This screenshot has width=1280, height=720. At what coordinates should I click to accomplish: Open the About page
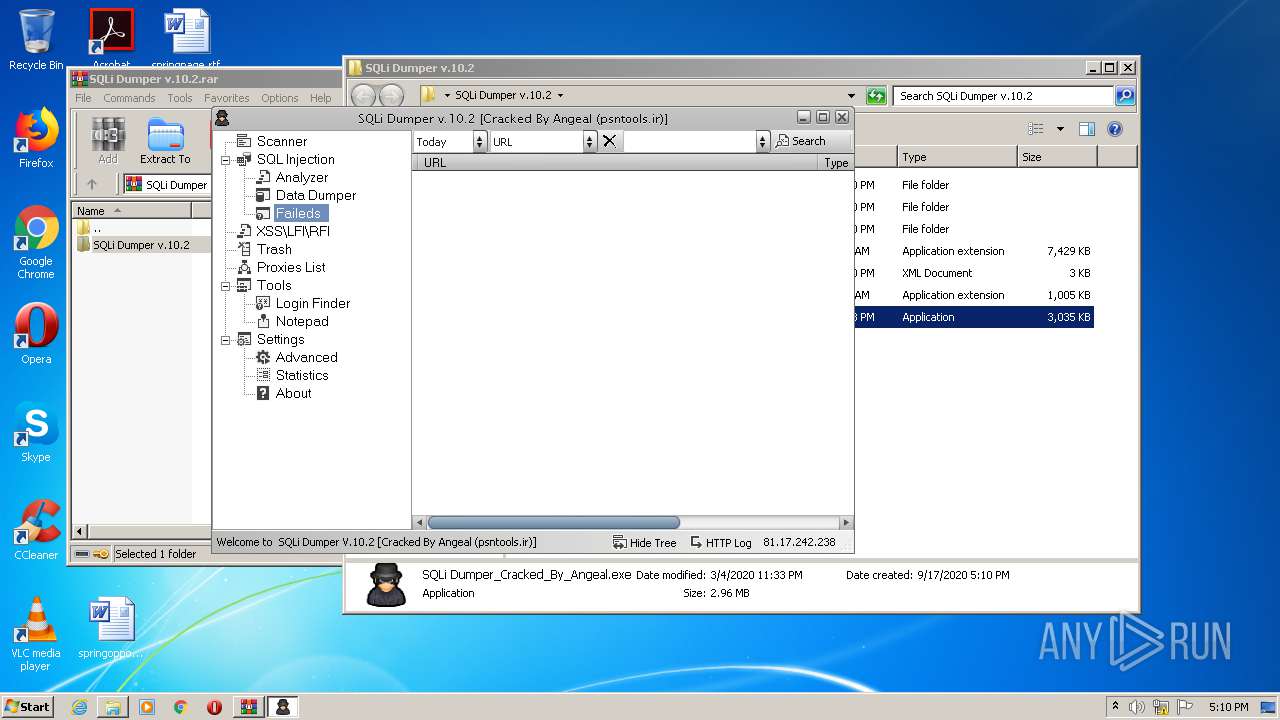(x=294, y=393)
